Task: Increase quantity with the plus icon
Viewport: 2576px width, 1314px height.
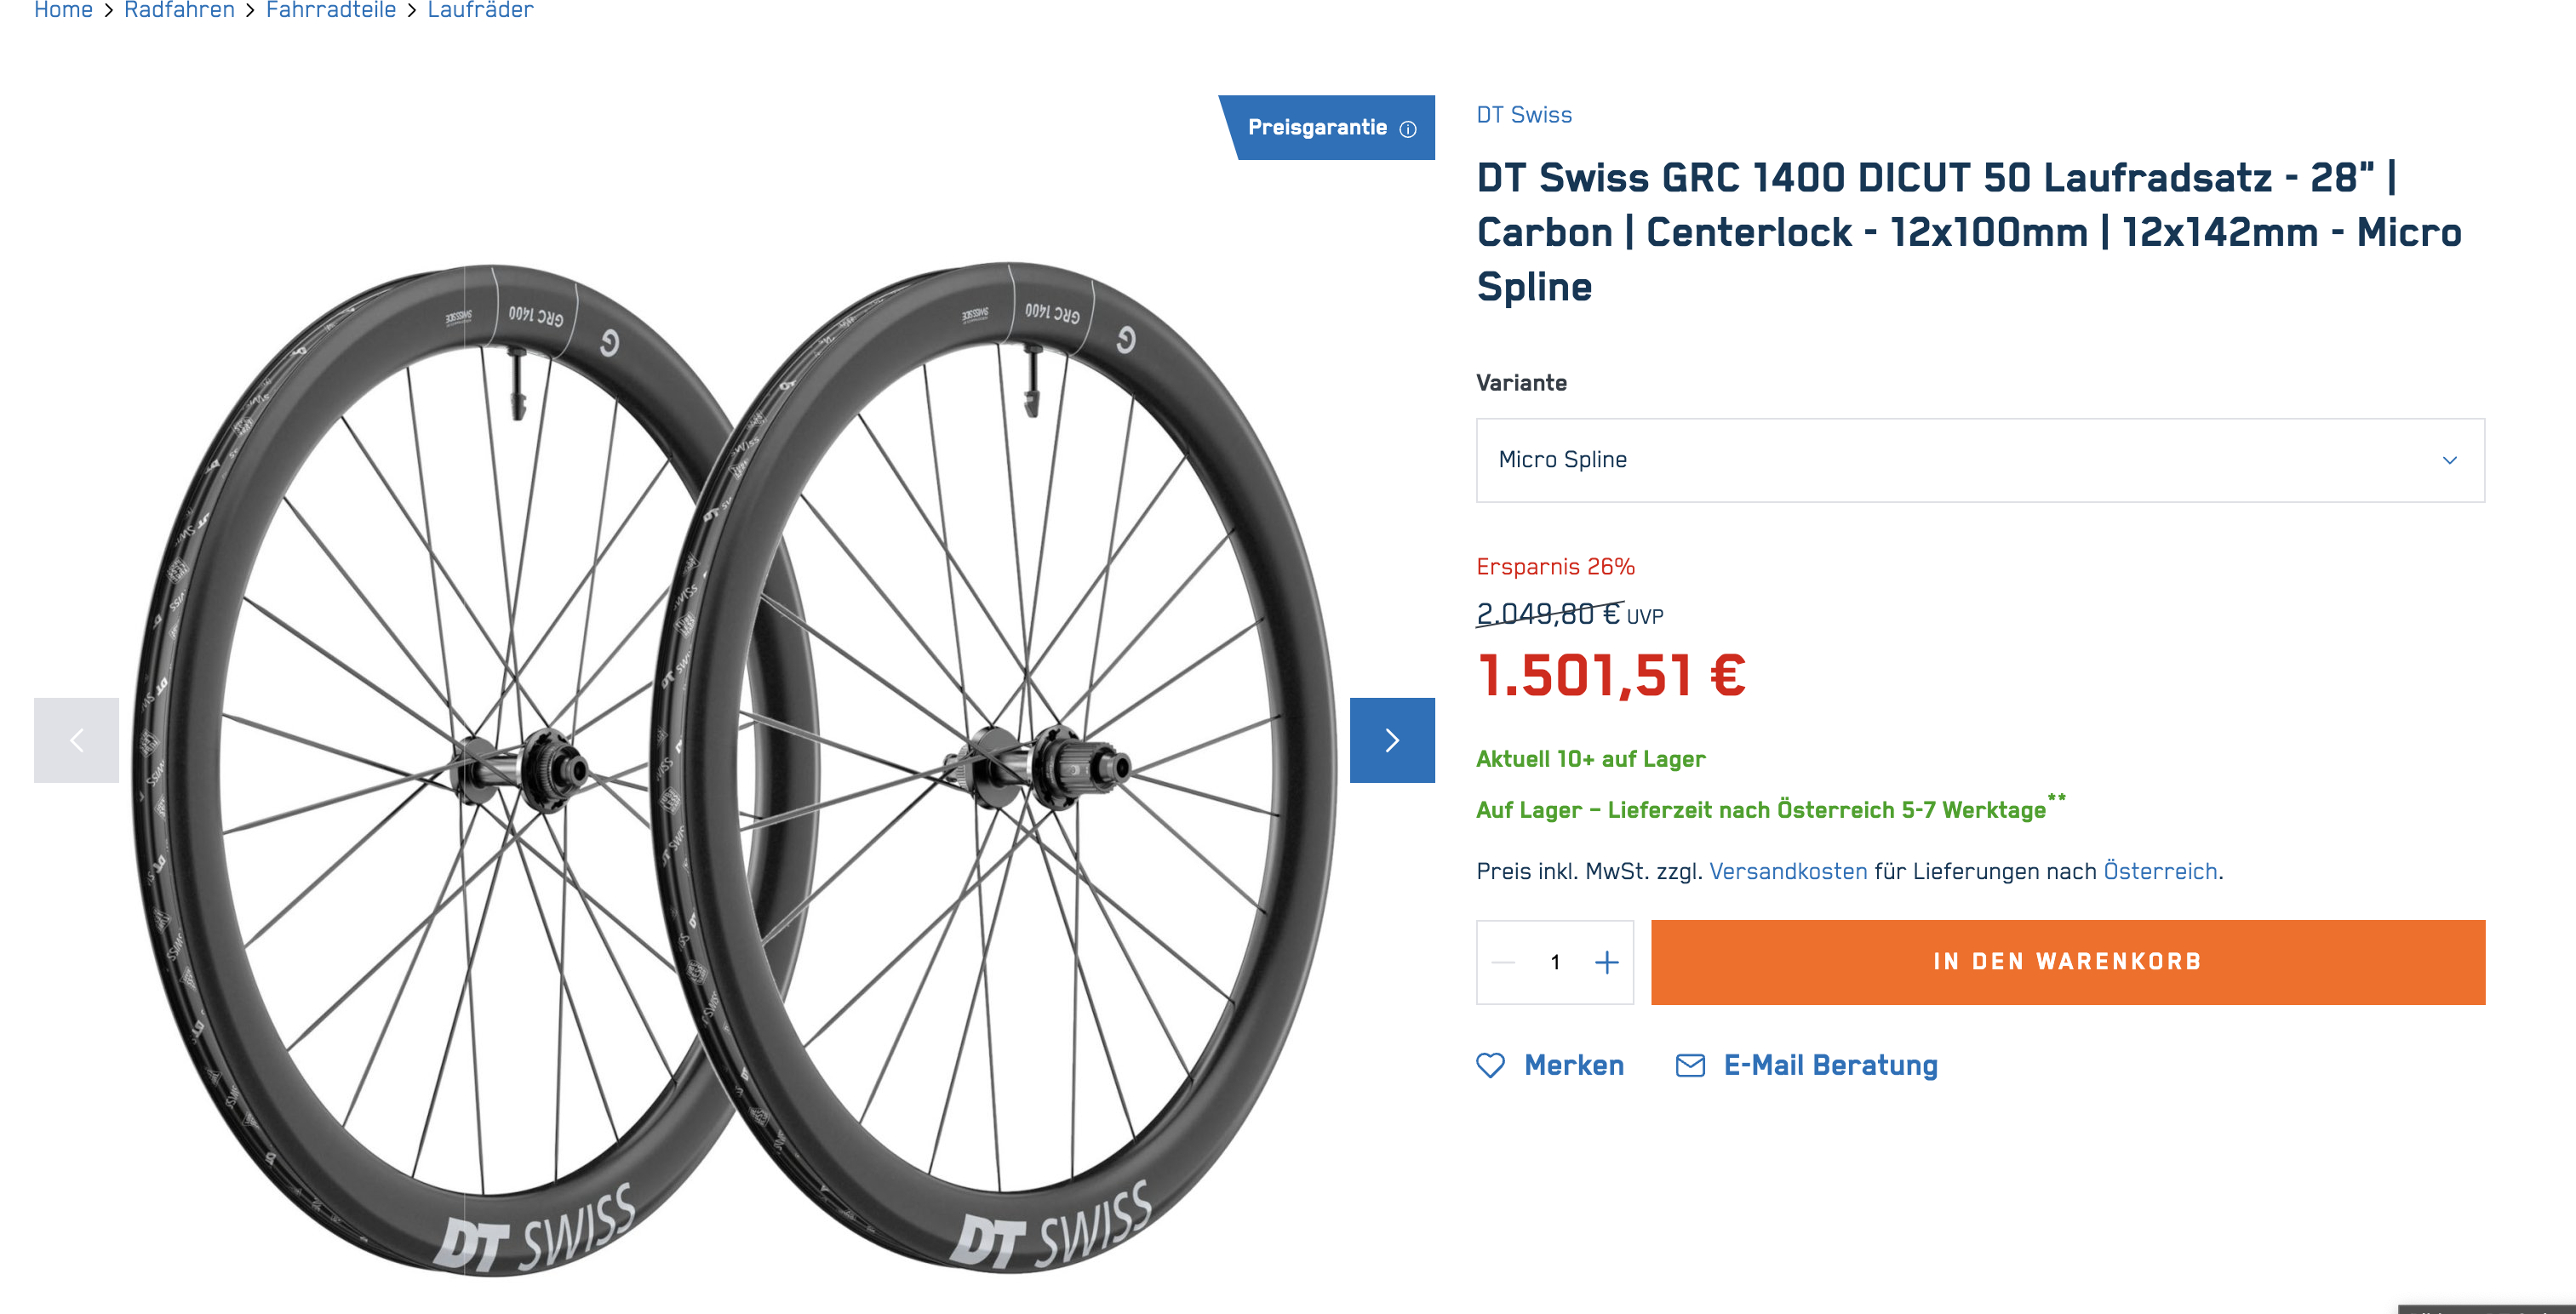Action: coord(1606,962)
